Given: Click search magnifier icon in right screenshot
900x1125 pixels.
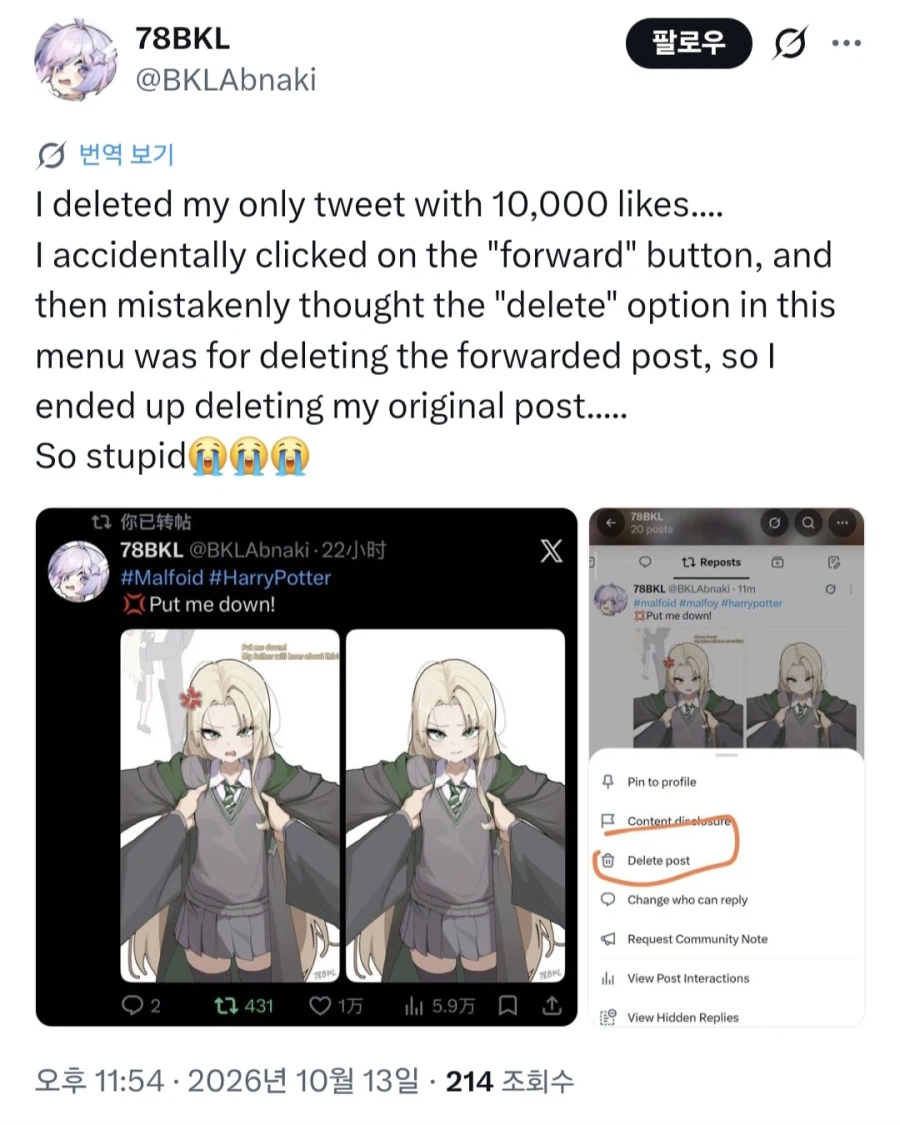Looking at the screenshot, I should coord(808,522).
